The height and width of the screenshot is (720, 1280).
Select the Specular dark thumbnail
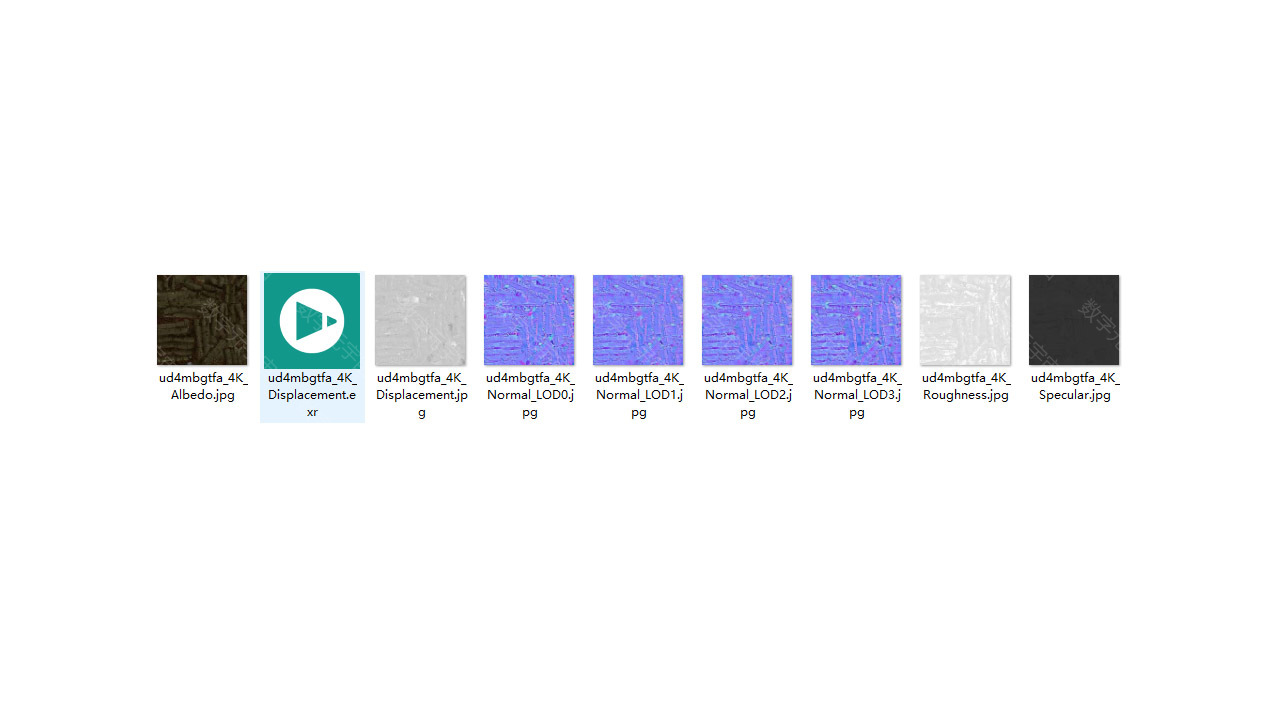(x=1074, y=320)
